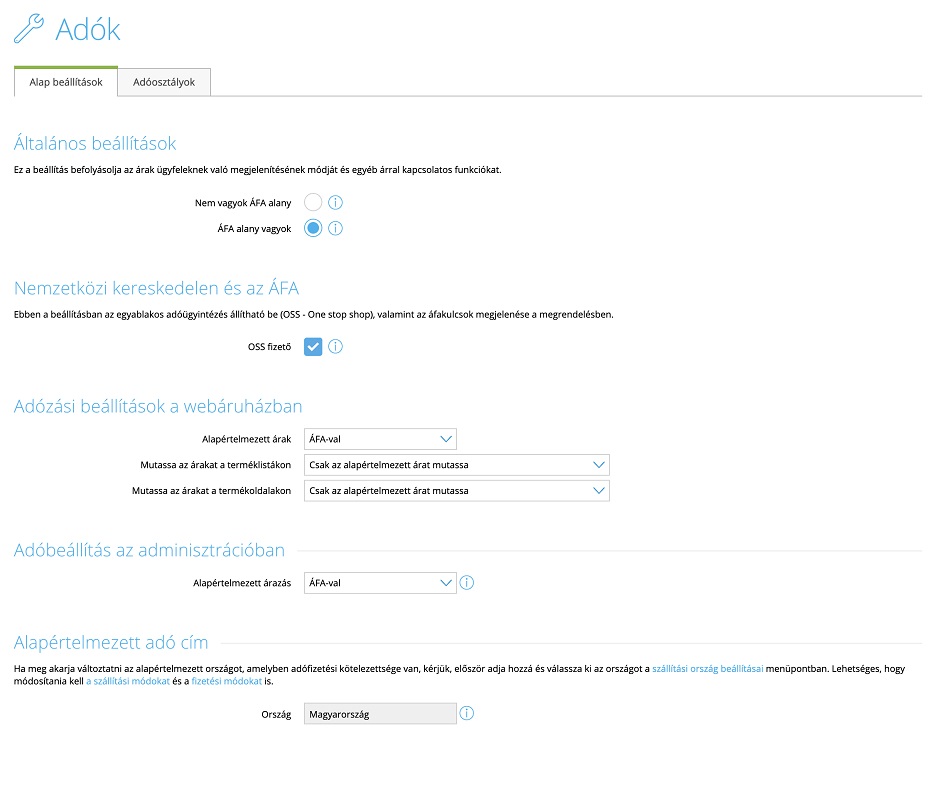Follow the szállítási módokat link
The height and width of the screenshot is (800, 933).
(128, 681)
